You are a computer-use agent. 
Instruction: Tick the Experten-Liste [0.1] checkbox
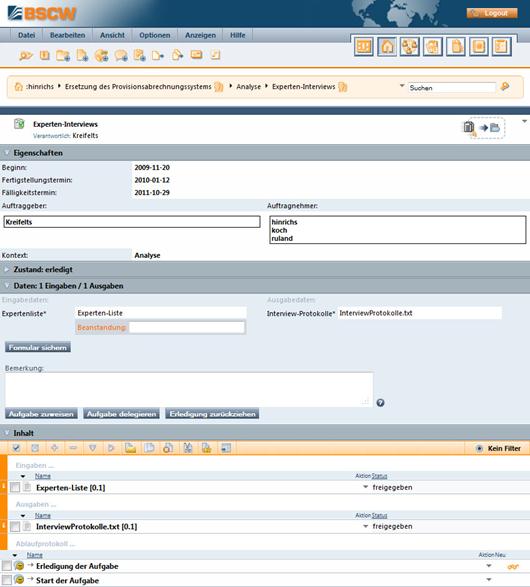tap(15, 487)
